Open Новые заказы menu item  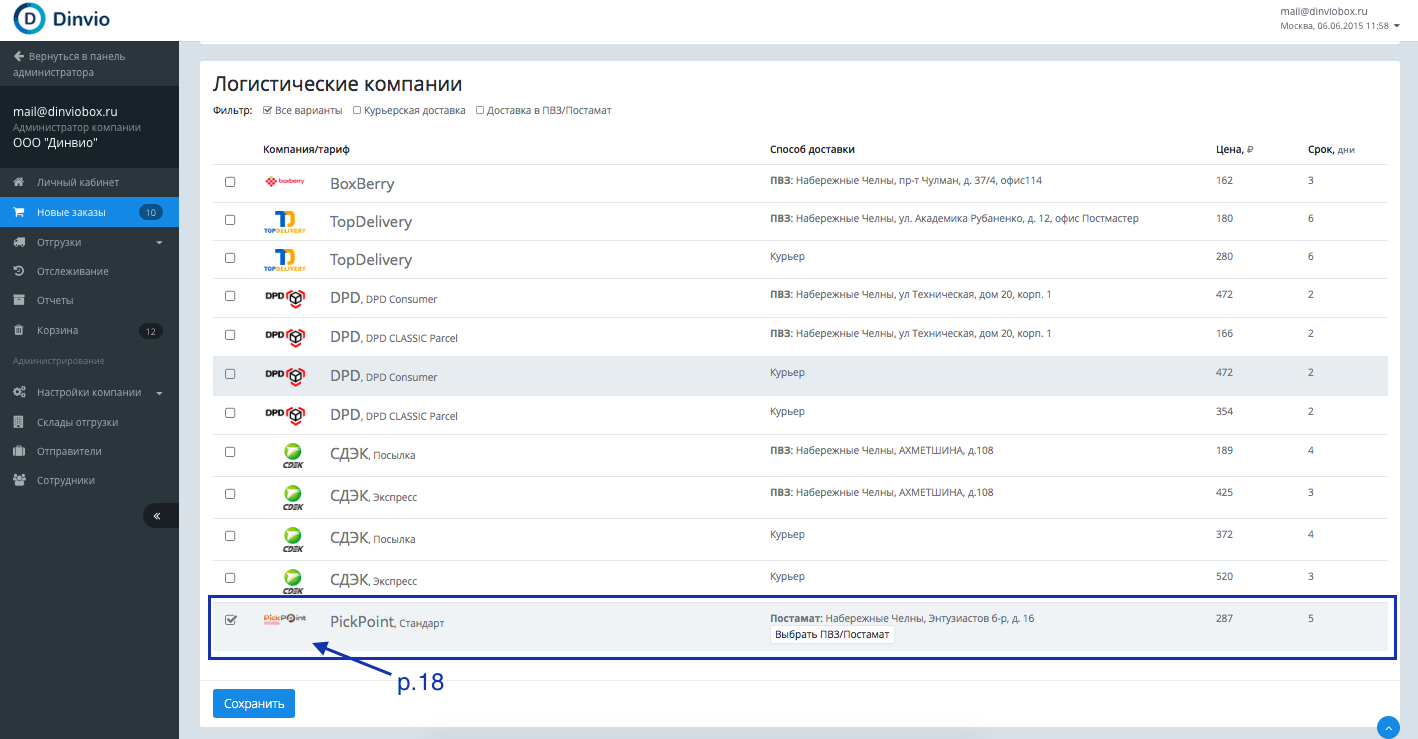[x=89, y=212]
